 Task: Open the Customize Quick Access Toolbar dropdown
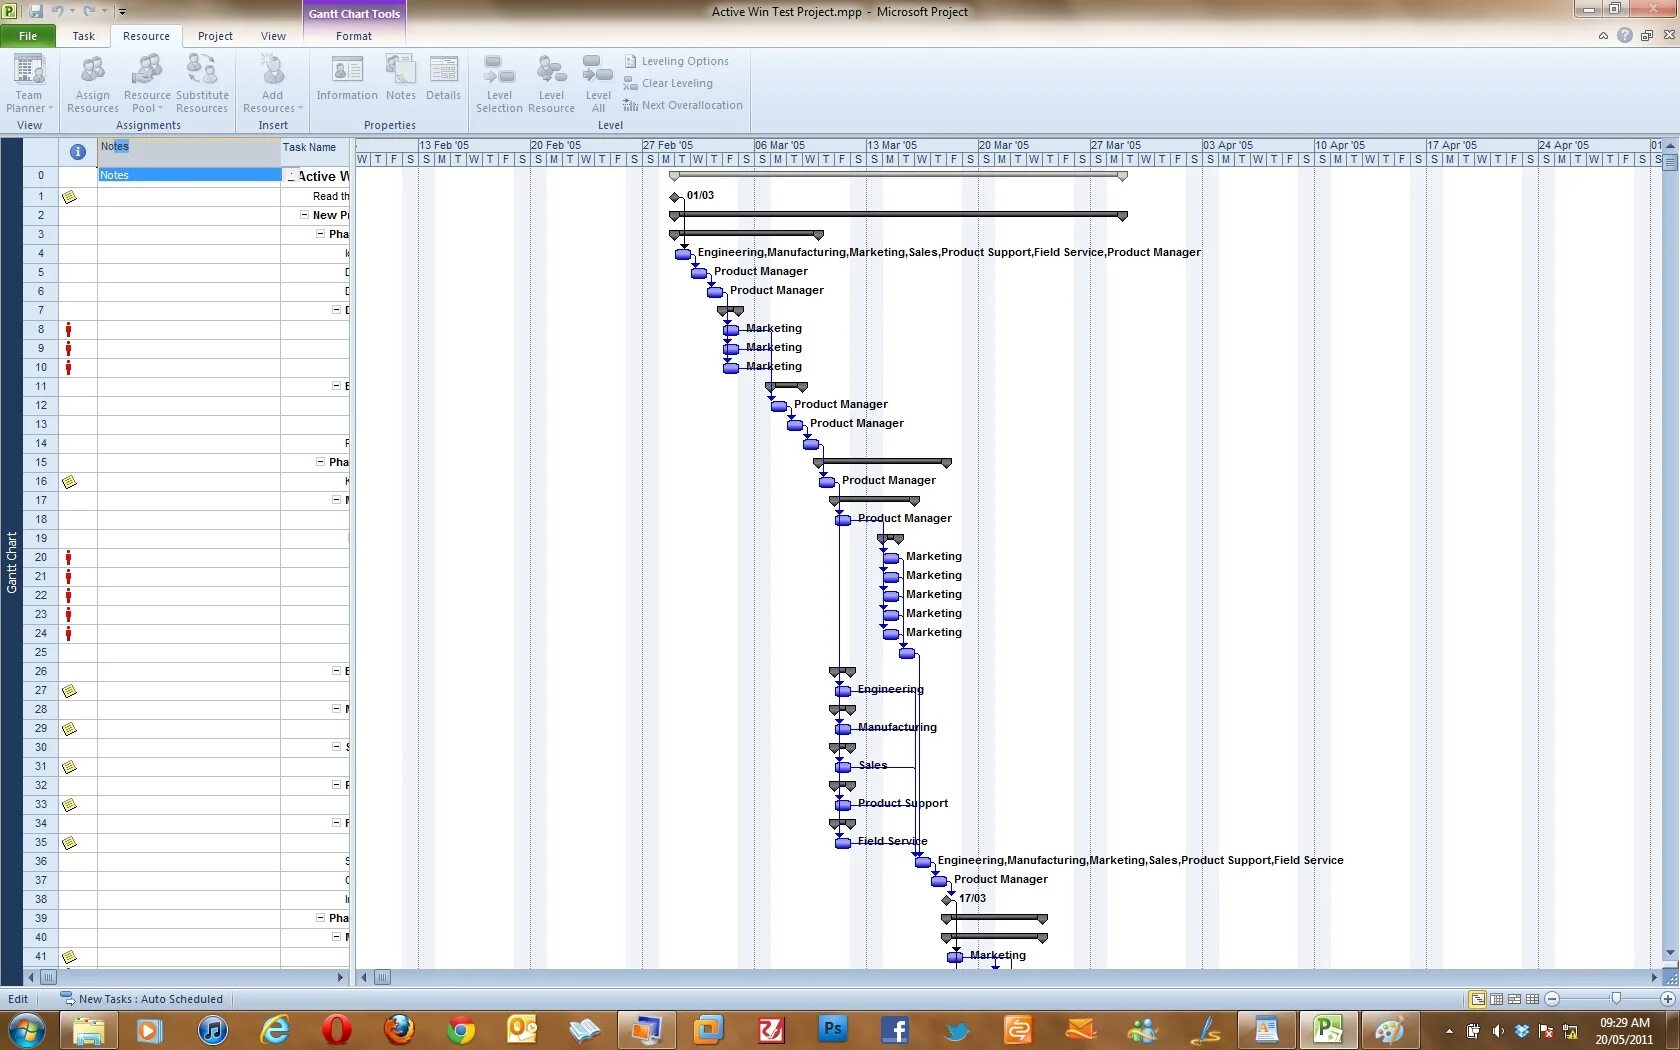pyautogui.click(x=122, y=12)
